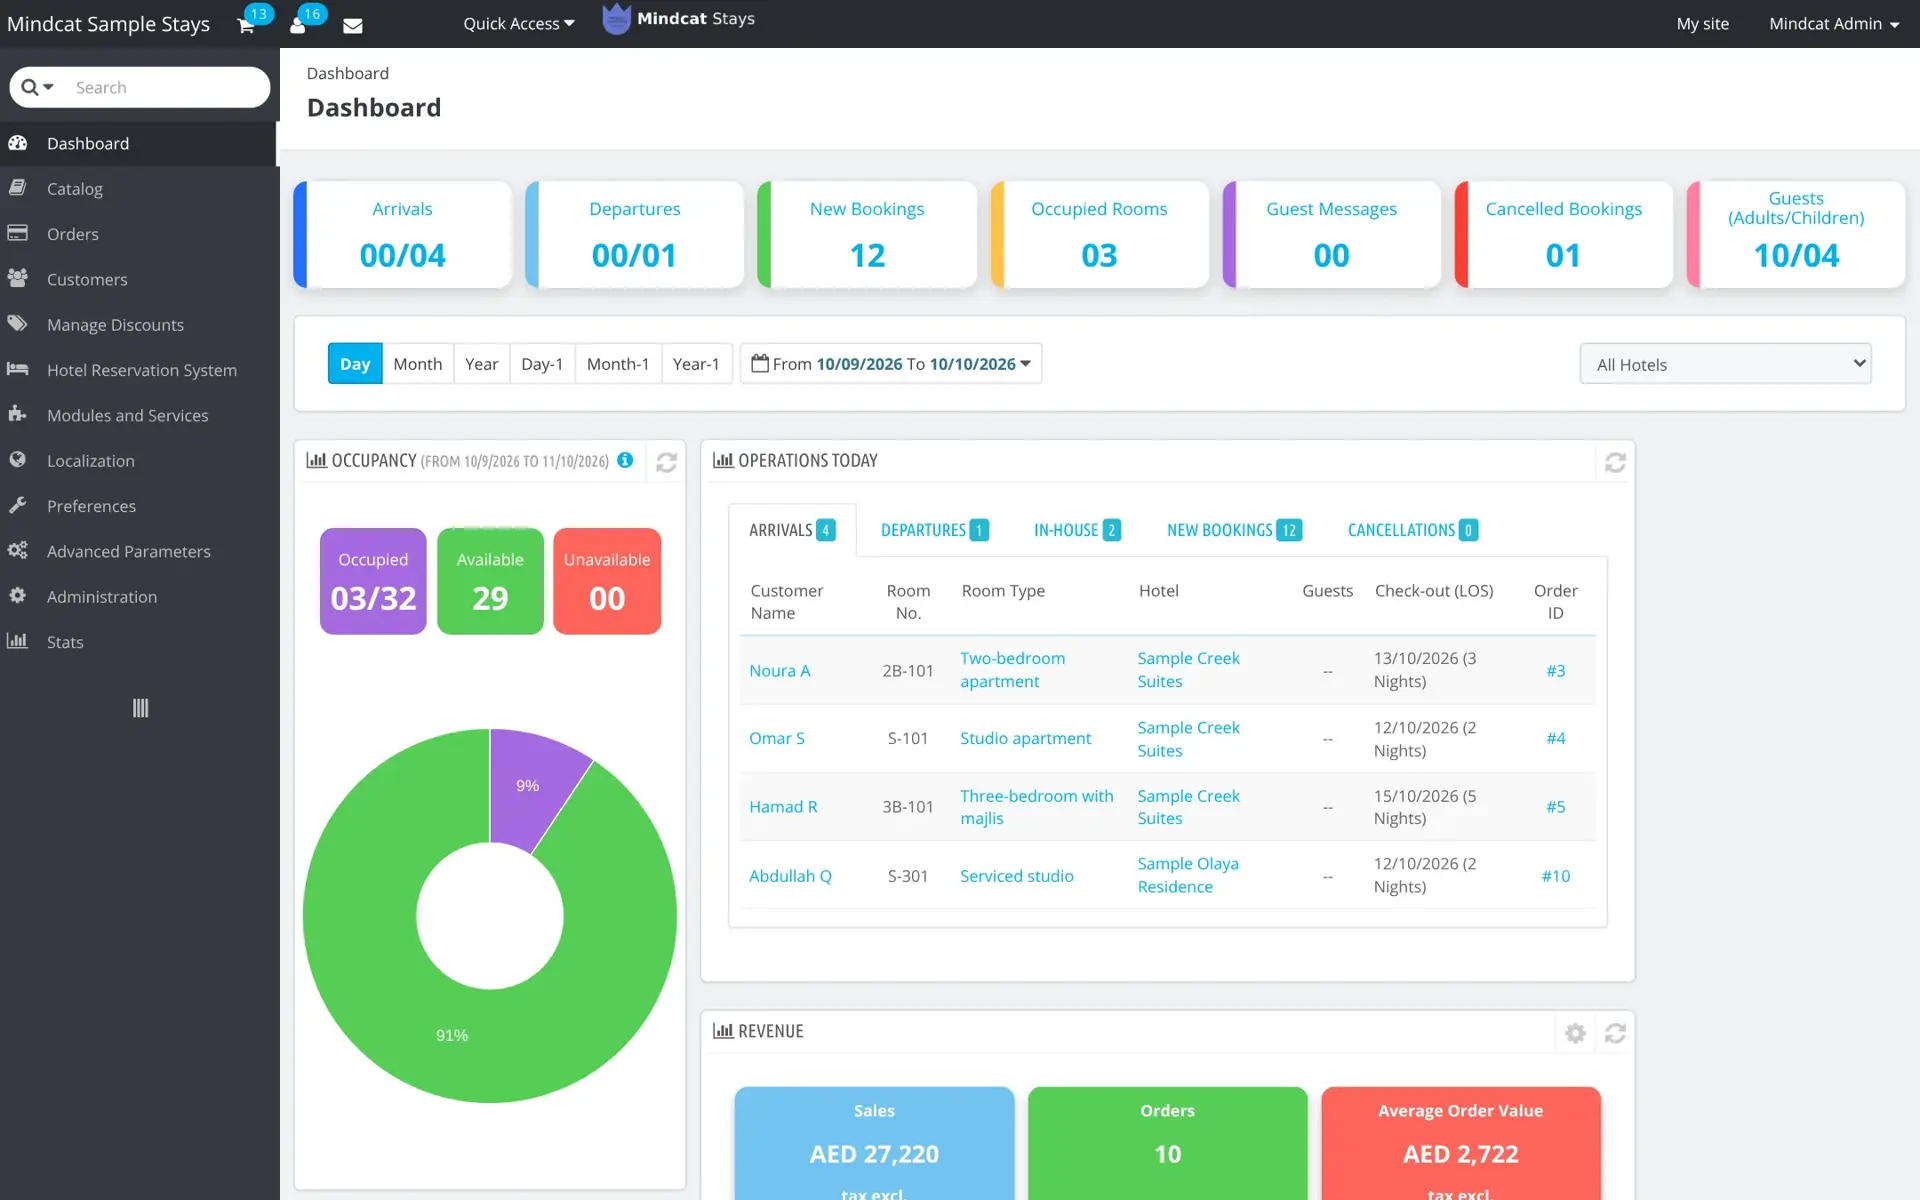Open the date range picker dropdown
The image size is (1920, 1200).
tap(891, 364)
